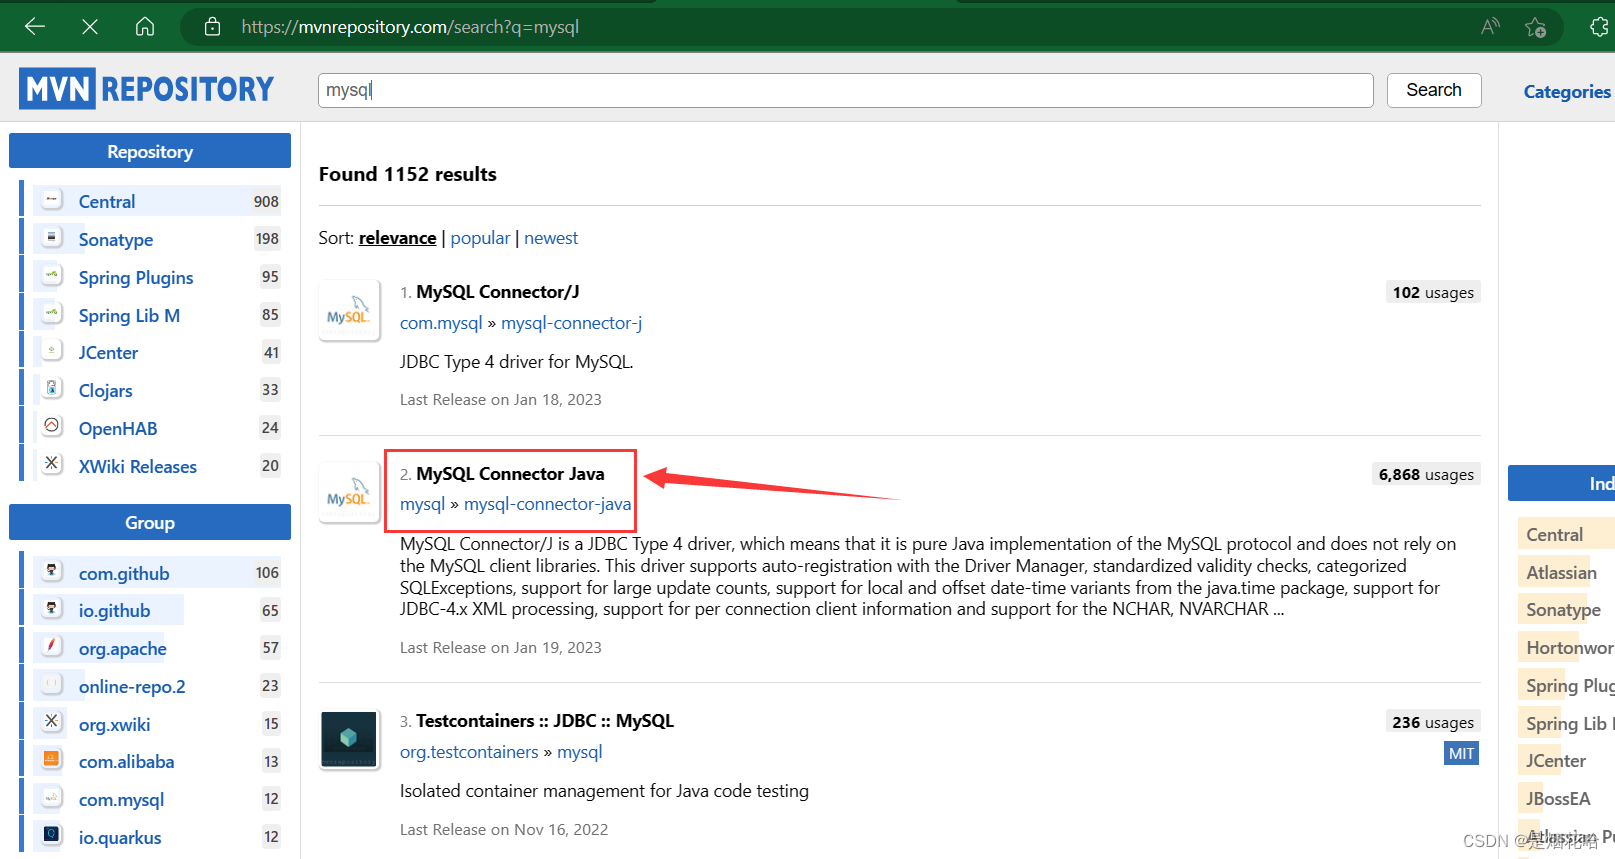Click the MIT license badge
Screen dimensions: 1615x859
(1461, 754)
